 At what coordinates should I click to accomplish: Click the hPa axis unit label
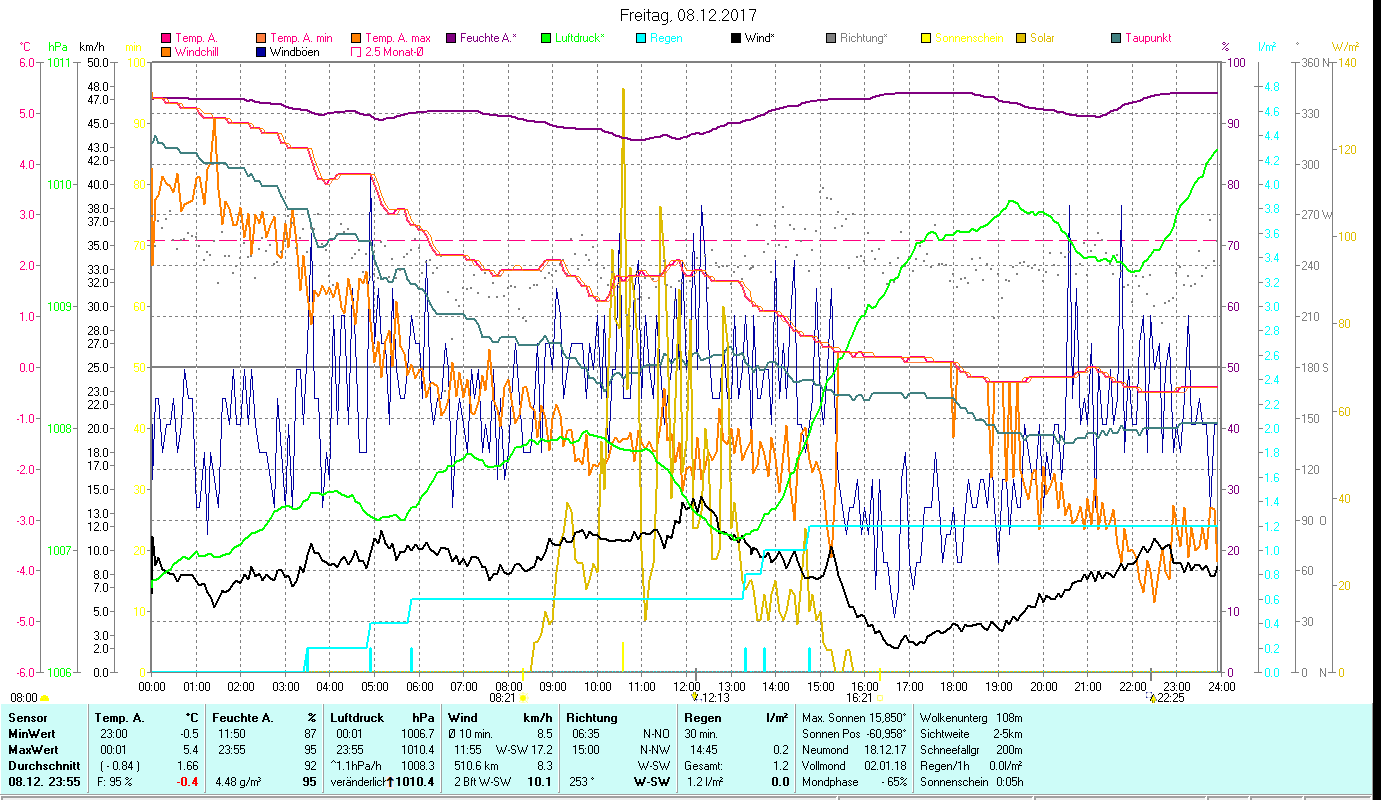58,47
